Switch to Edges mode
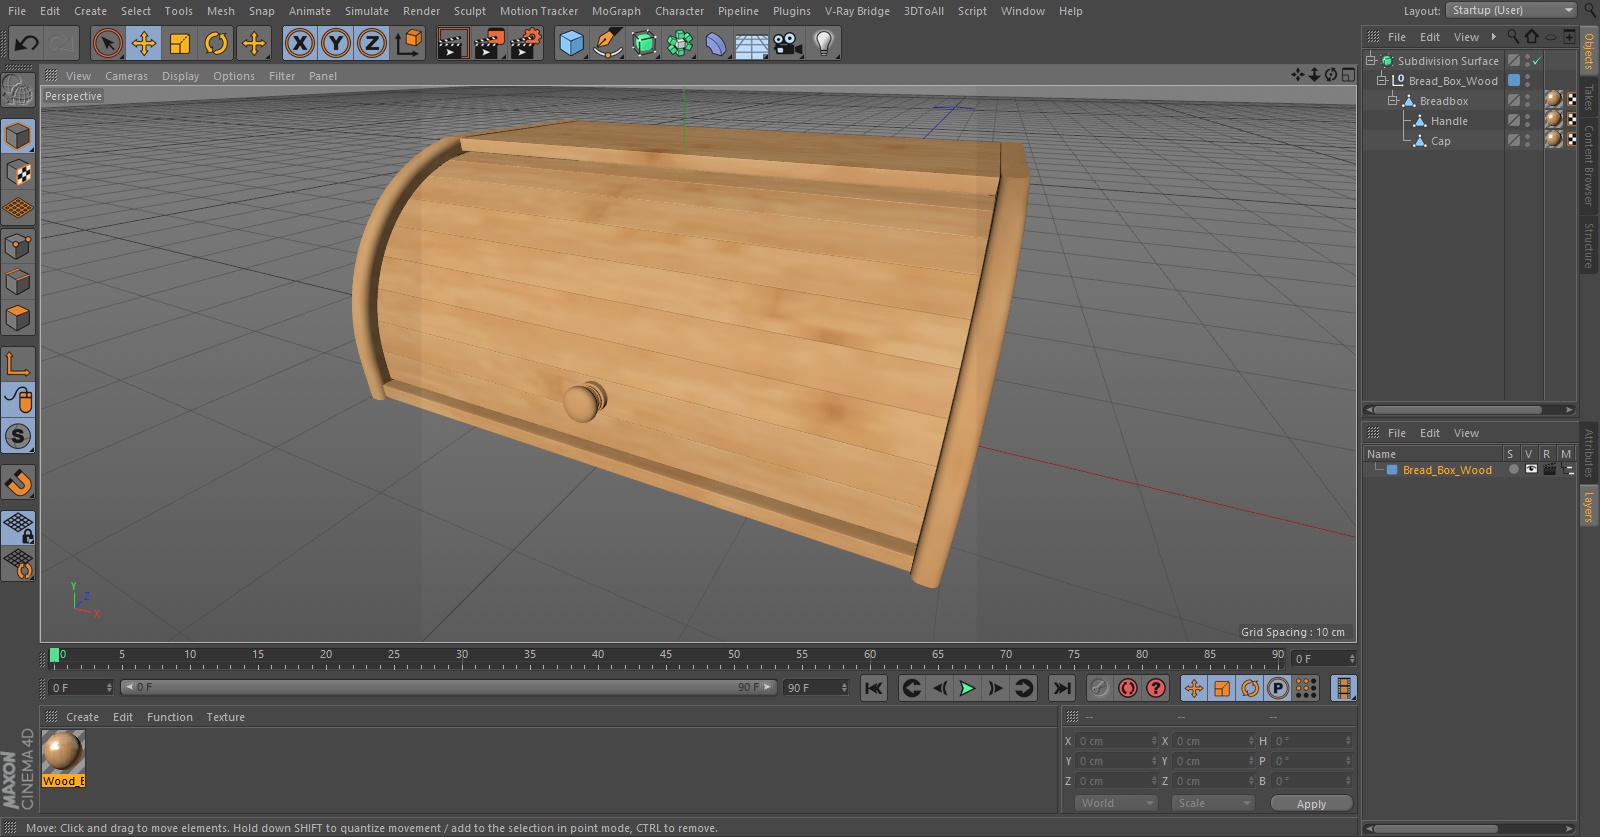Image resolution: width=1600 pixels, height=837 pixels. click(x=18, y=281)
